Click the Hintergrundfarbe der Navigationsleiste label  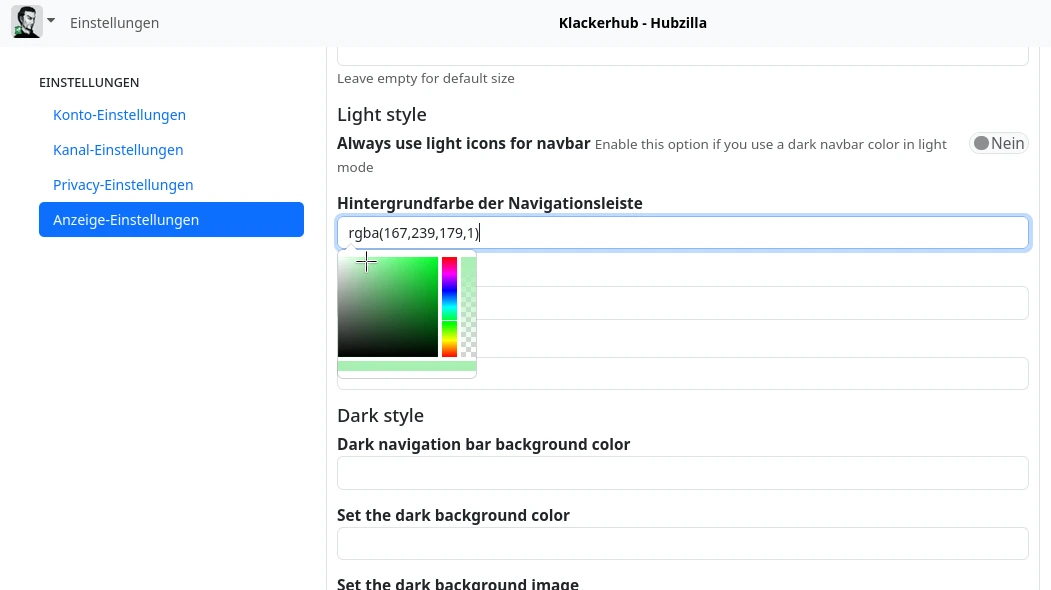[x=489, y=203]
